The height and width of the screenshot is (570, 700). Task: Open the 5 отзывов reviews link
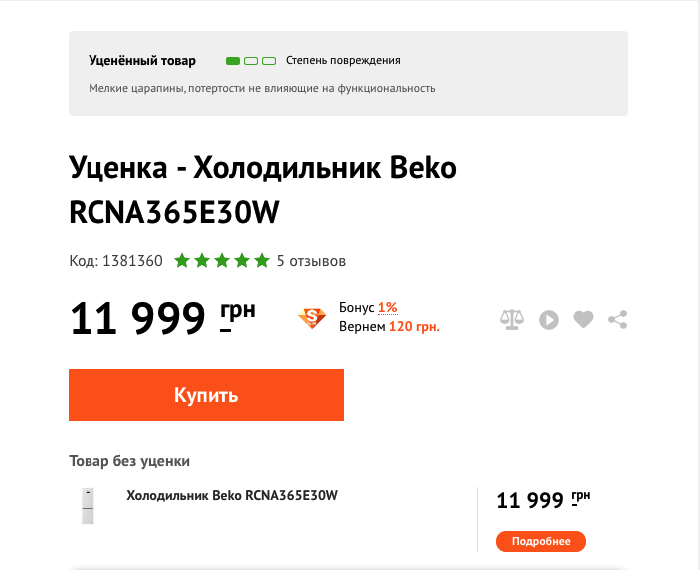pos(311,261)
